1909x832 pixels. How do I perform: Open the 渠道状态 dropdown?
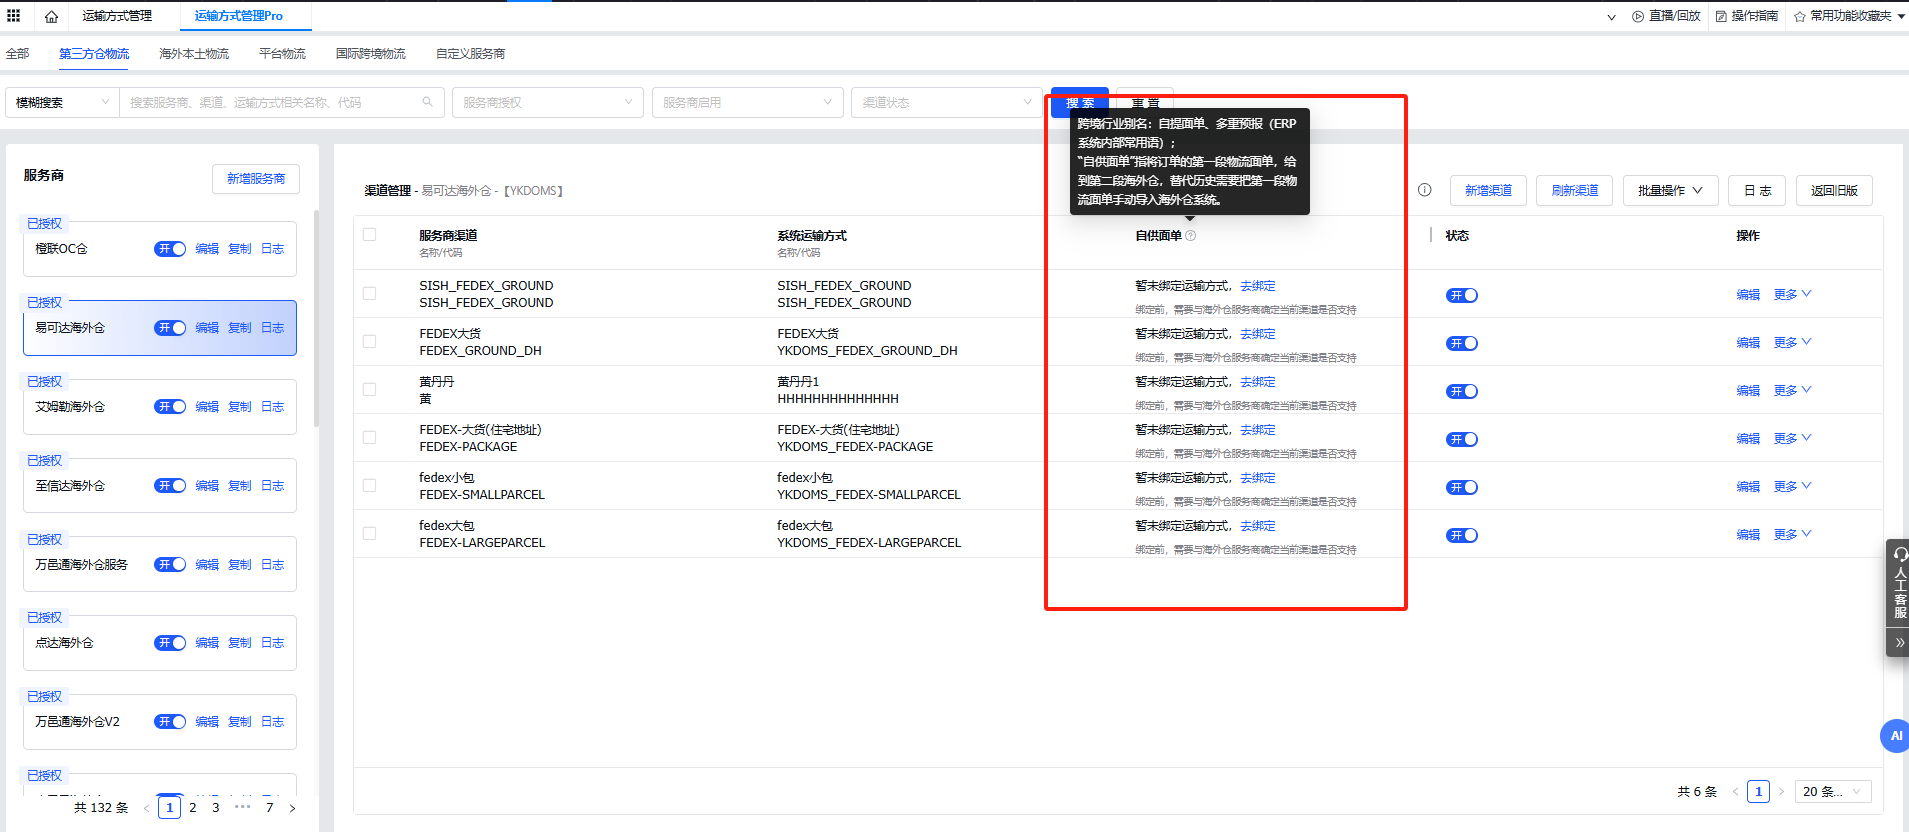[947, 102]
